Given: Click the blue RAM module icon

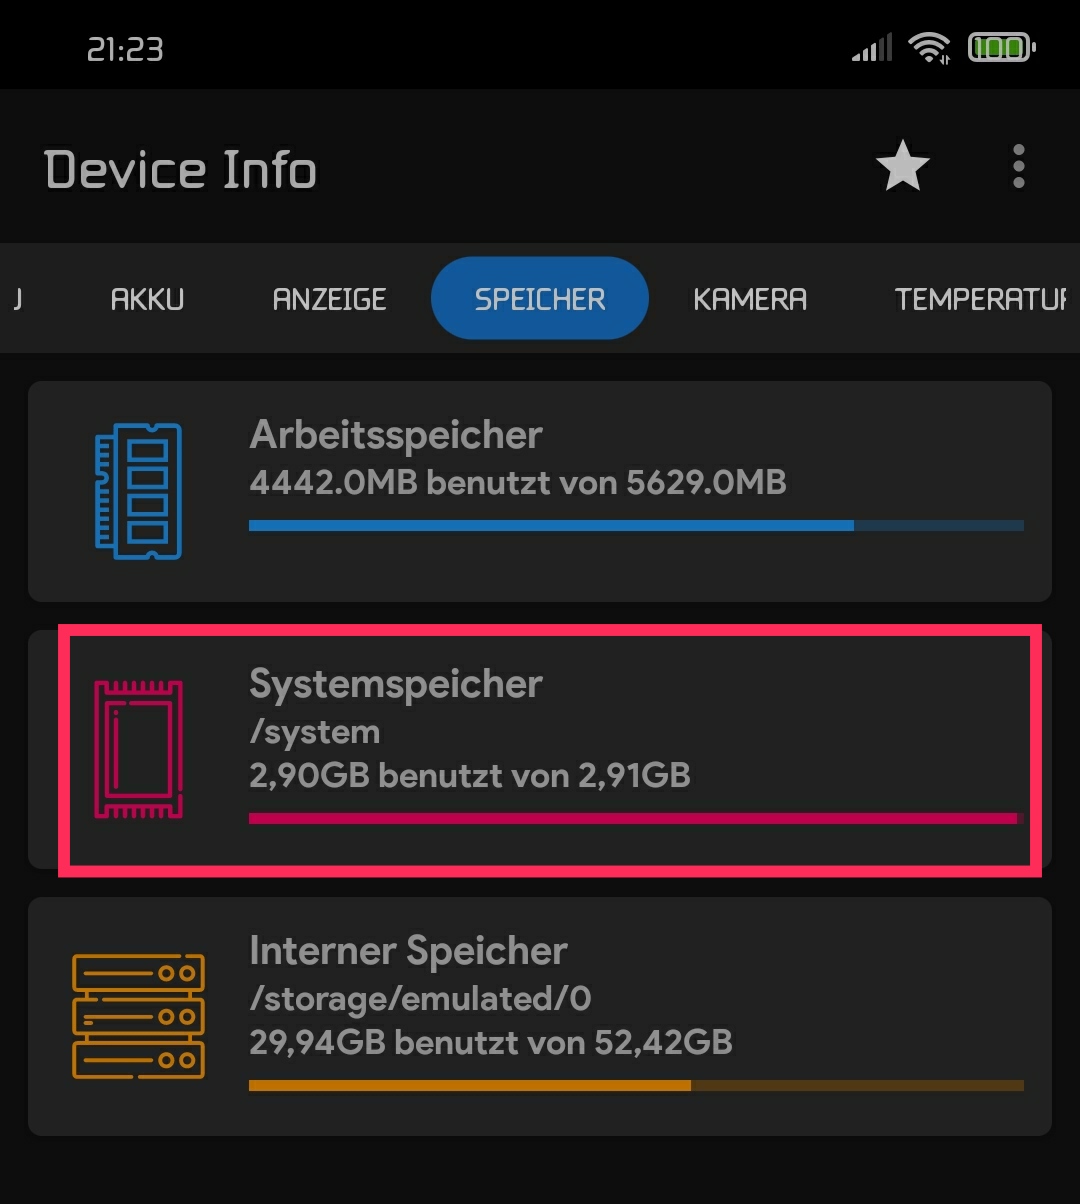Looking at the screenshot, I should coord(138,491).
